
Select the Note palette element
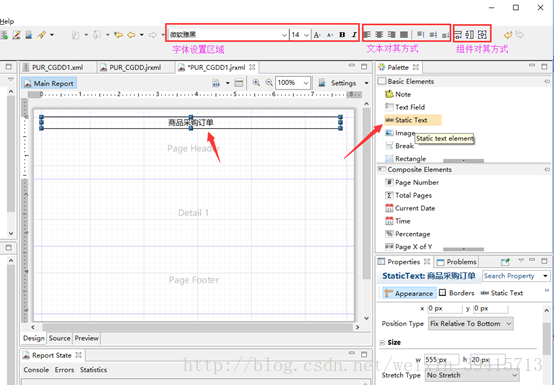(398, 94)
